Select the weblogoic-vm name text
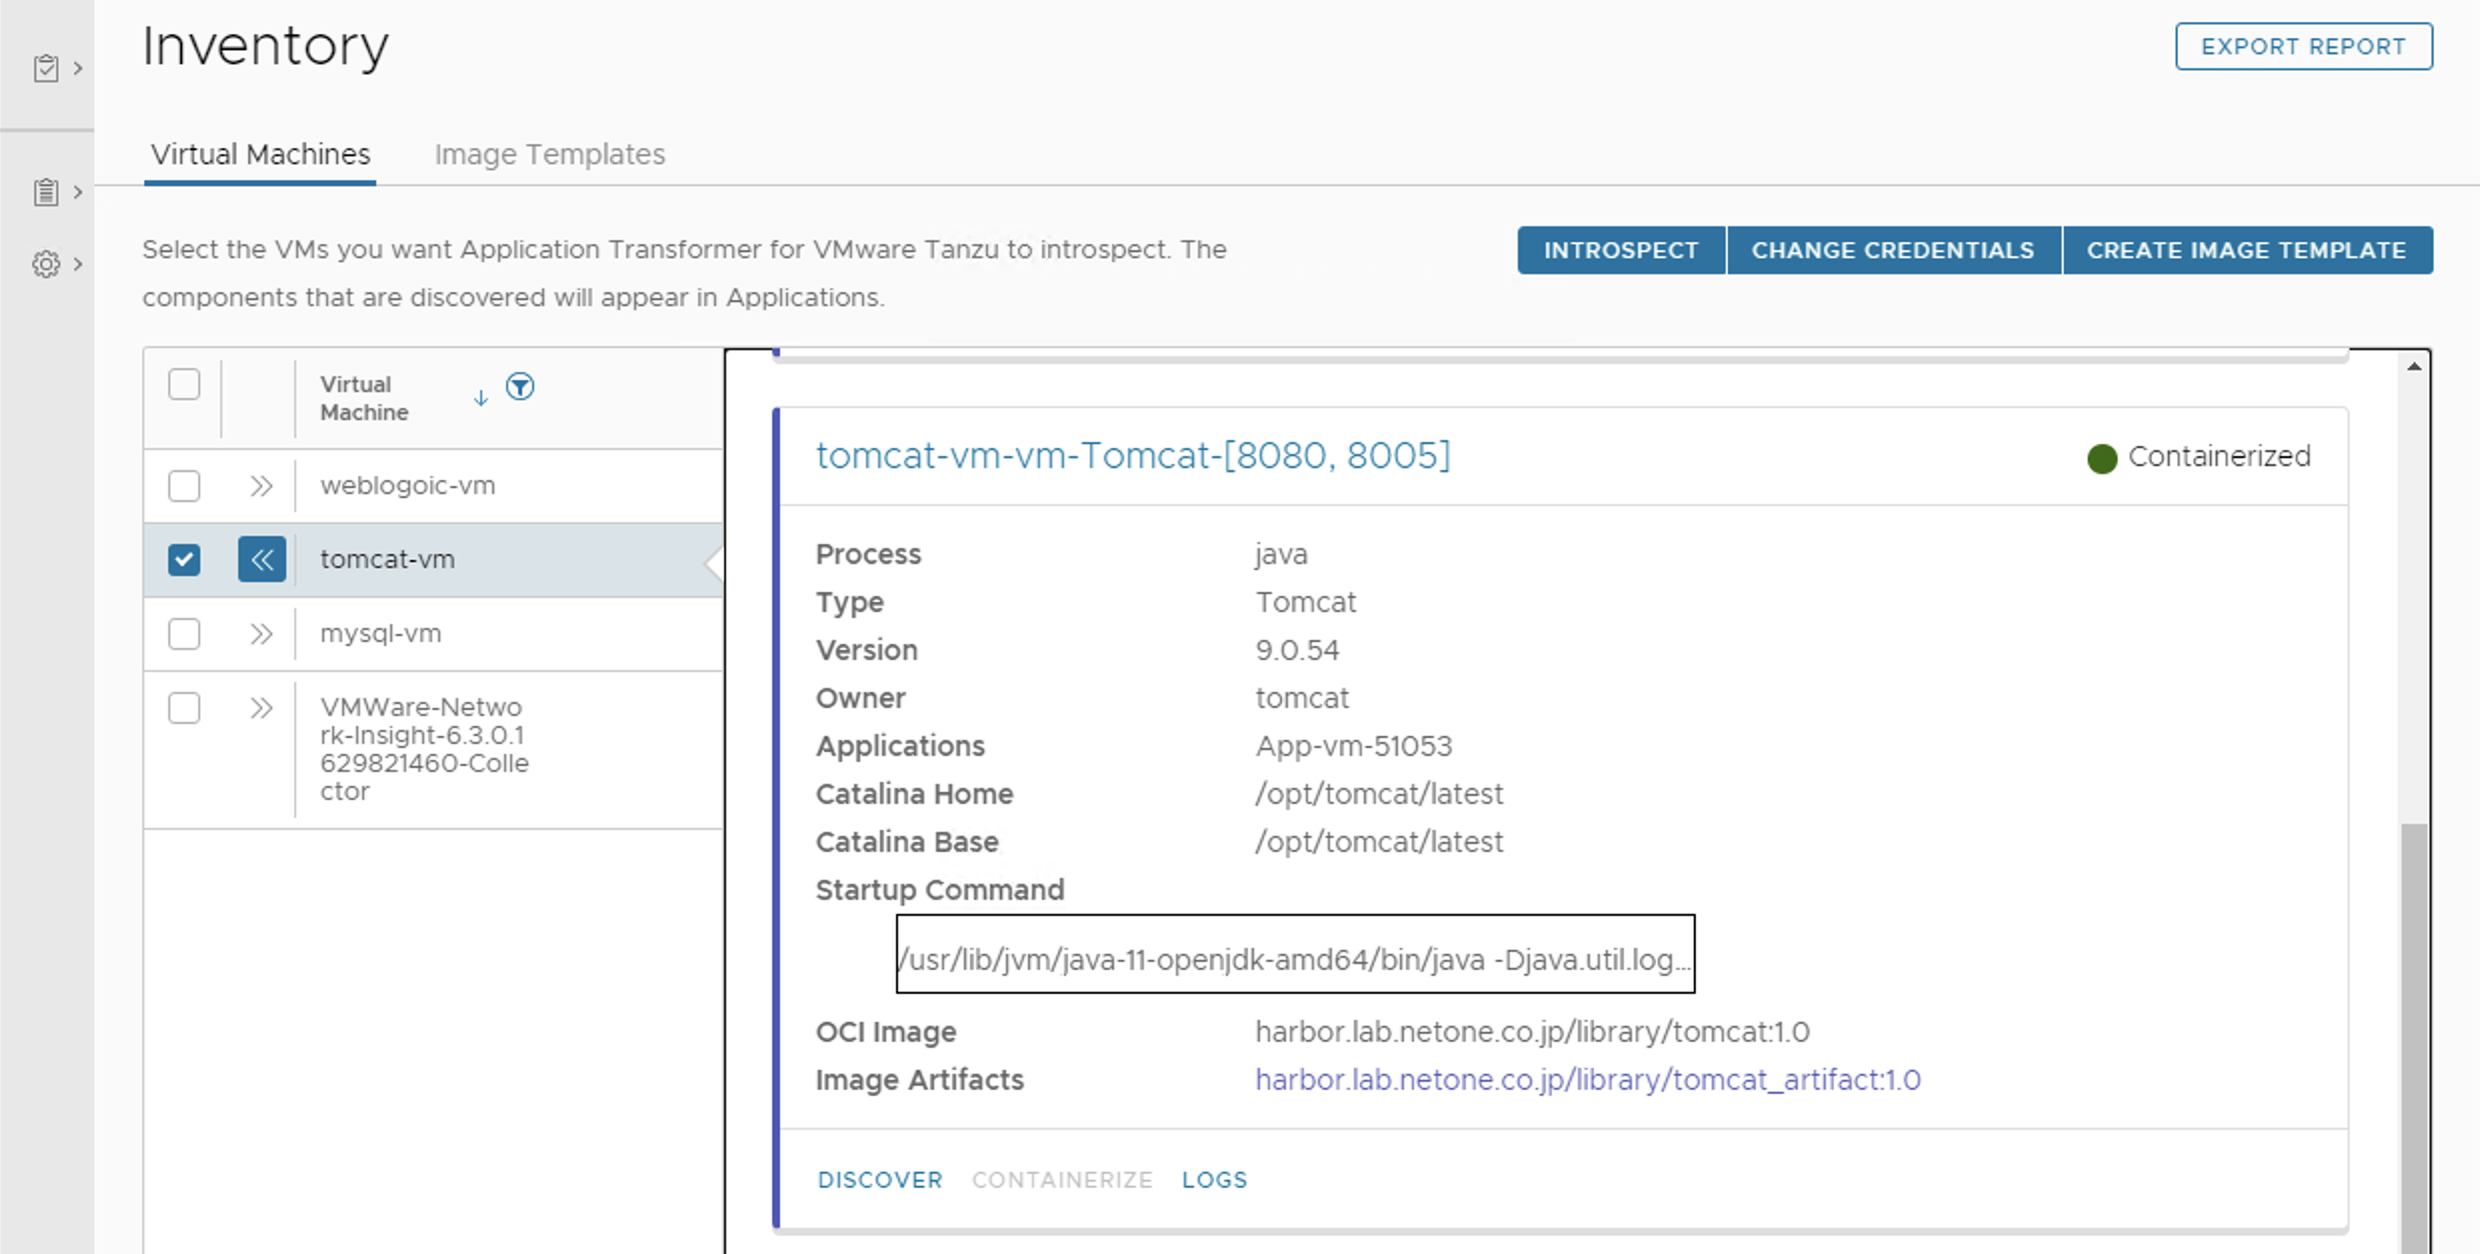 (407, 486)
